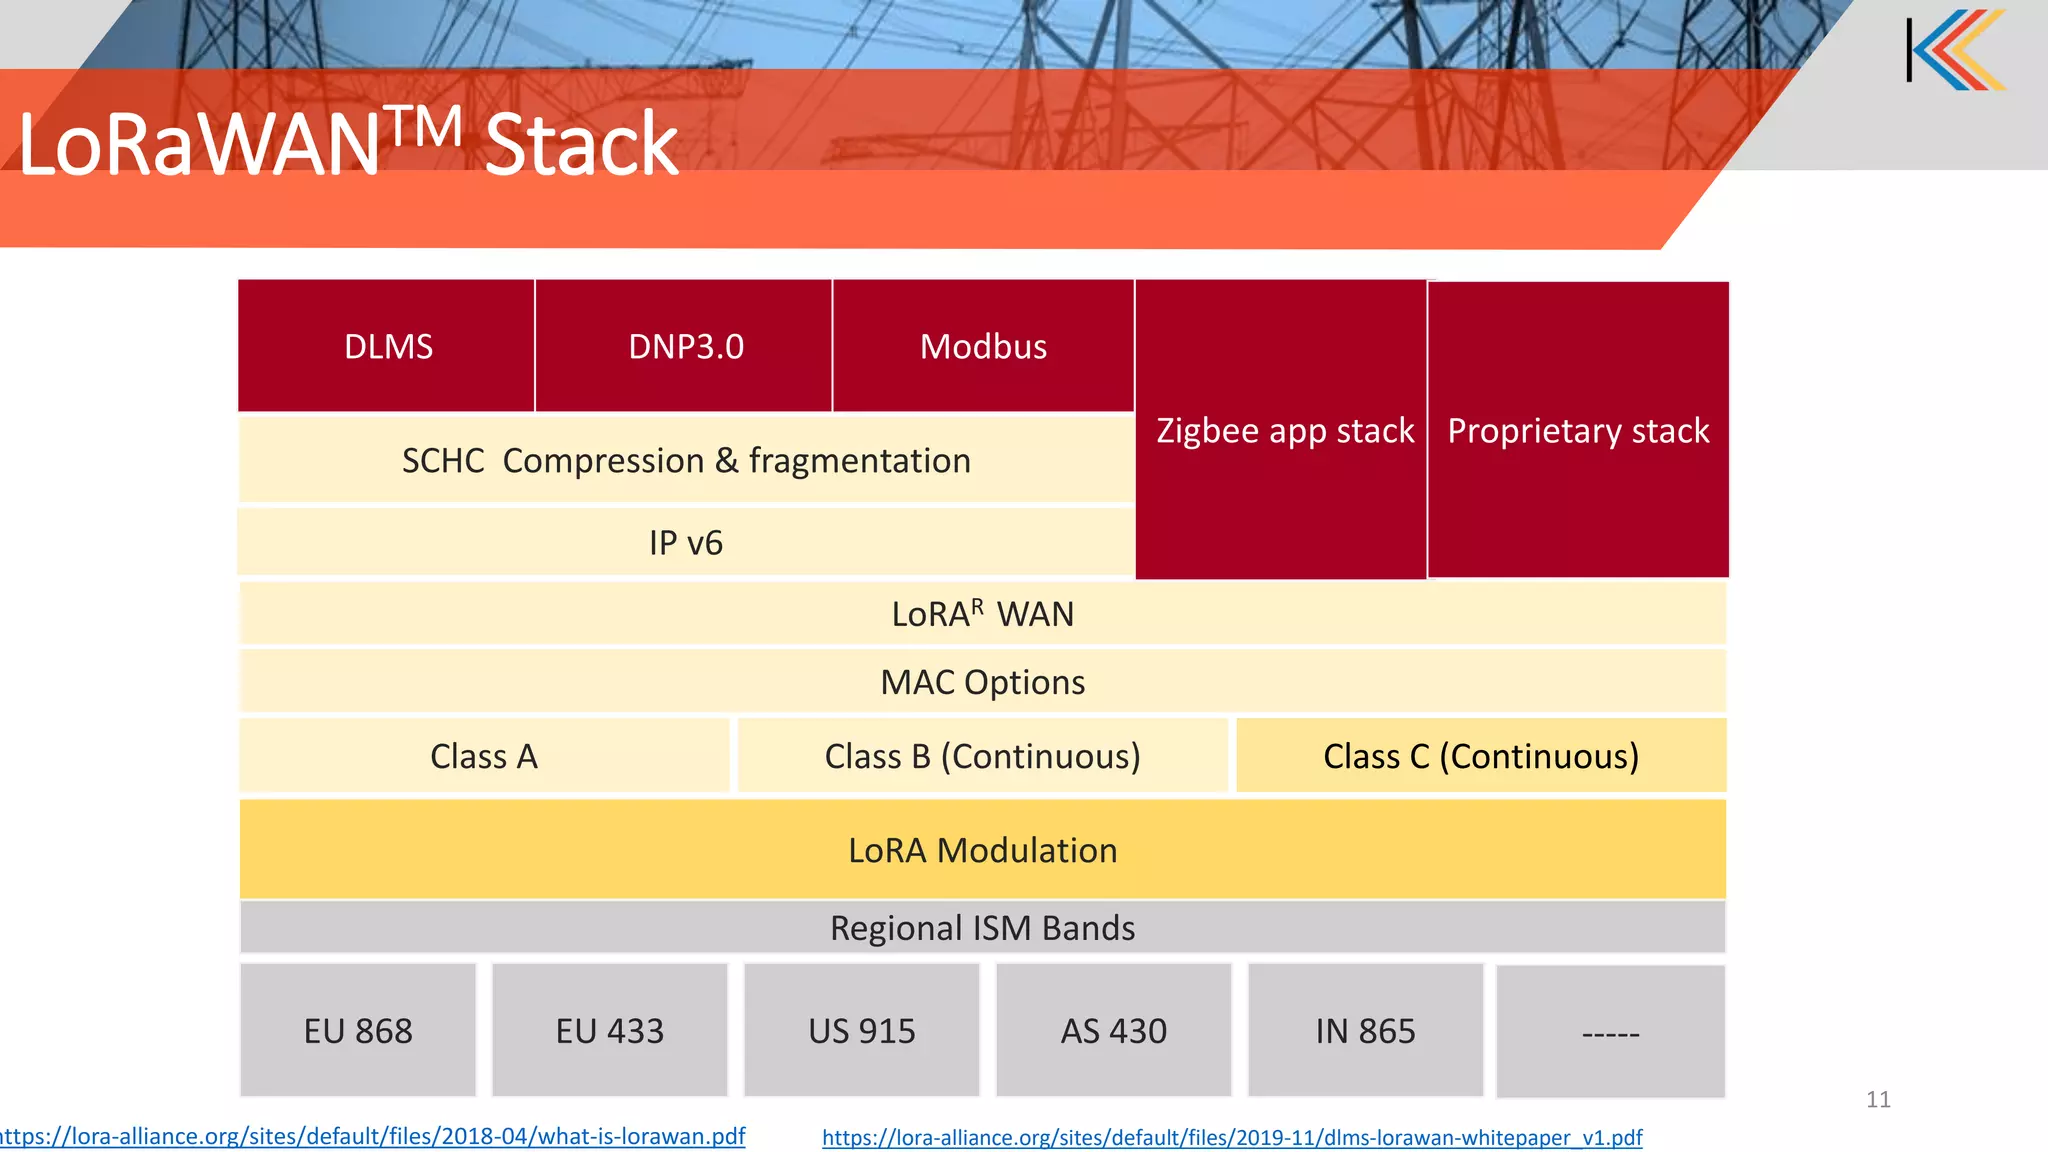Viewport: 2048px width, 1152px height.
Task: Click the Proprietary stack block
Action: click(x=1578, y=430)
